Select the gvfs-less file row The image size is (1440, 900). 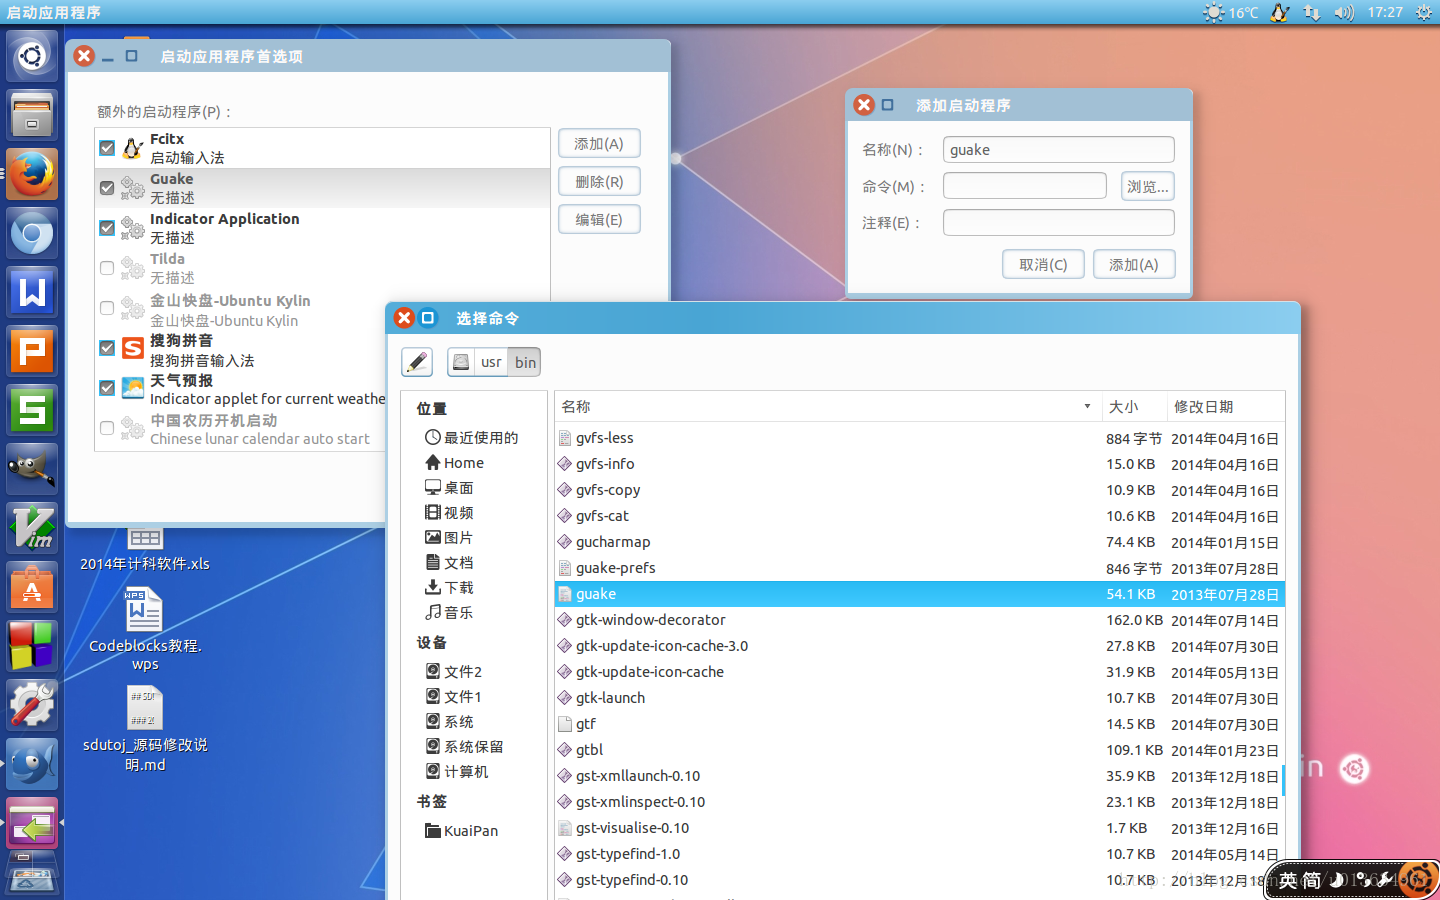coord(919,438)
